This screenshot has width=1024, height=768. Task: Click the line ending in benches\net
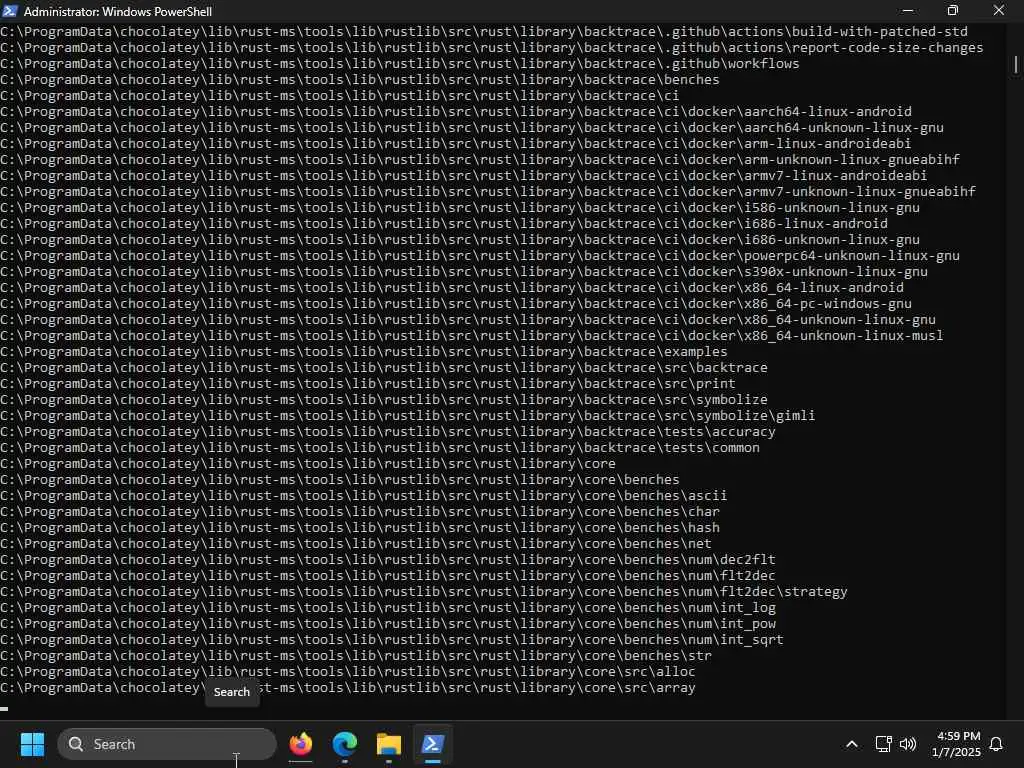(356, 543)
